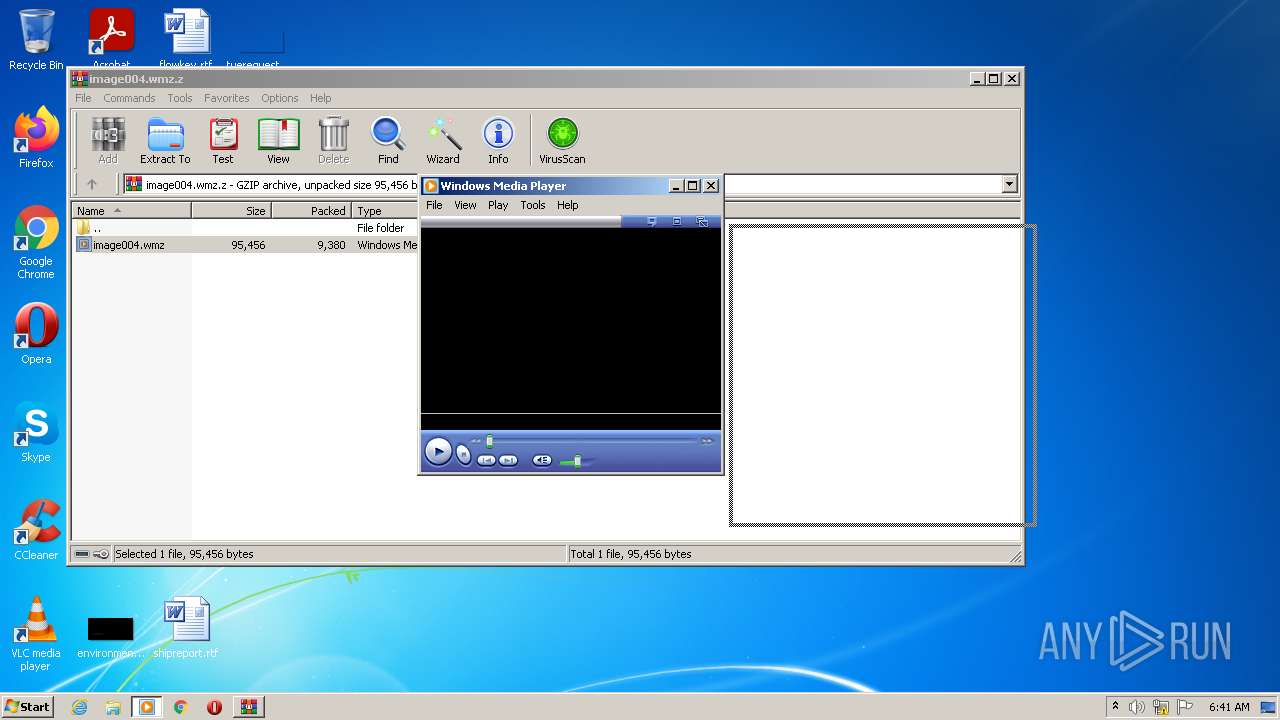Sort by the Packed column header

312,211
